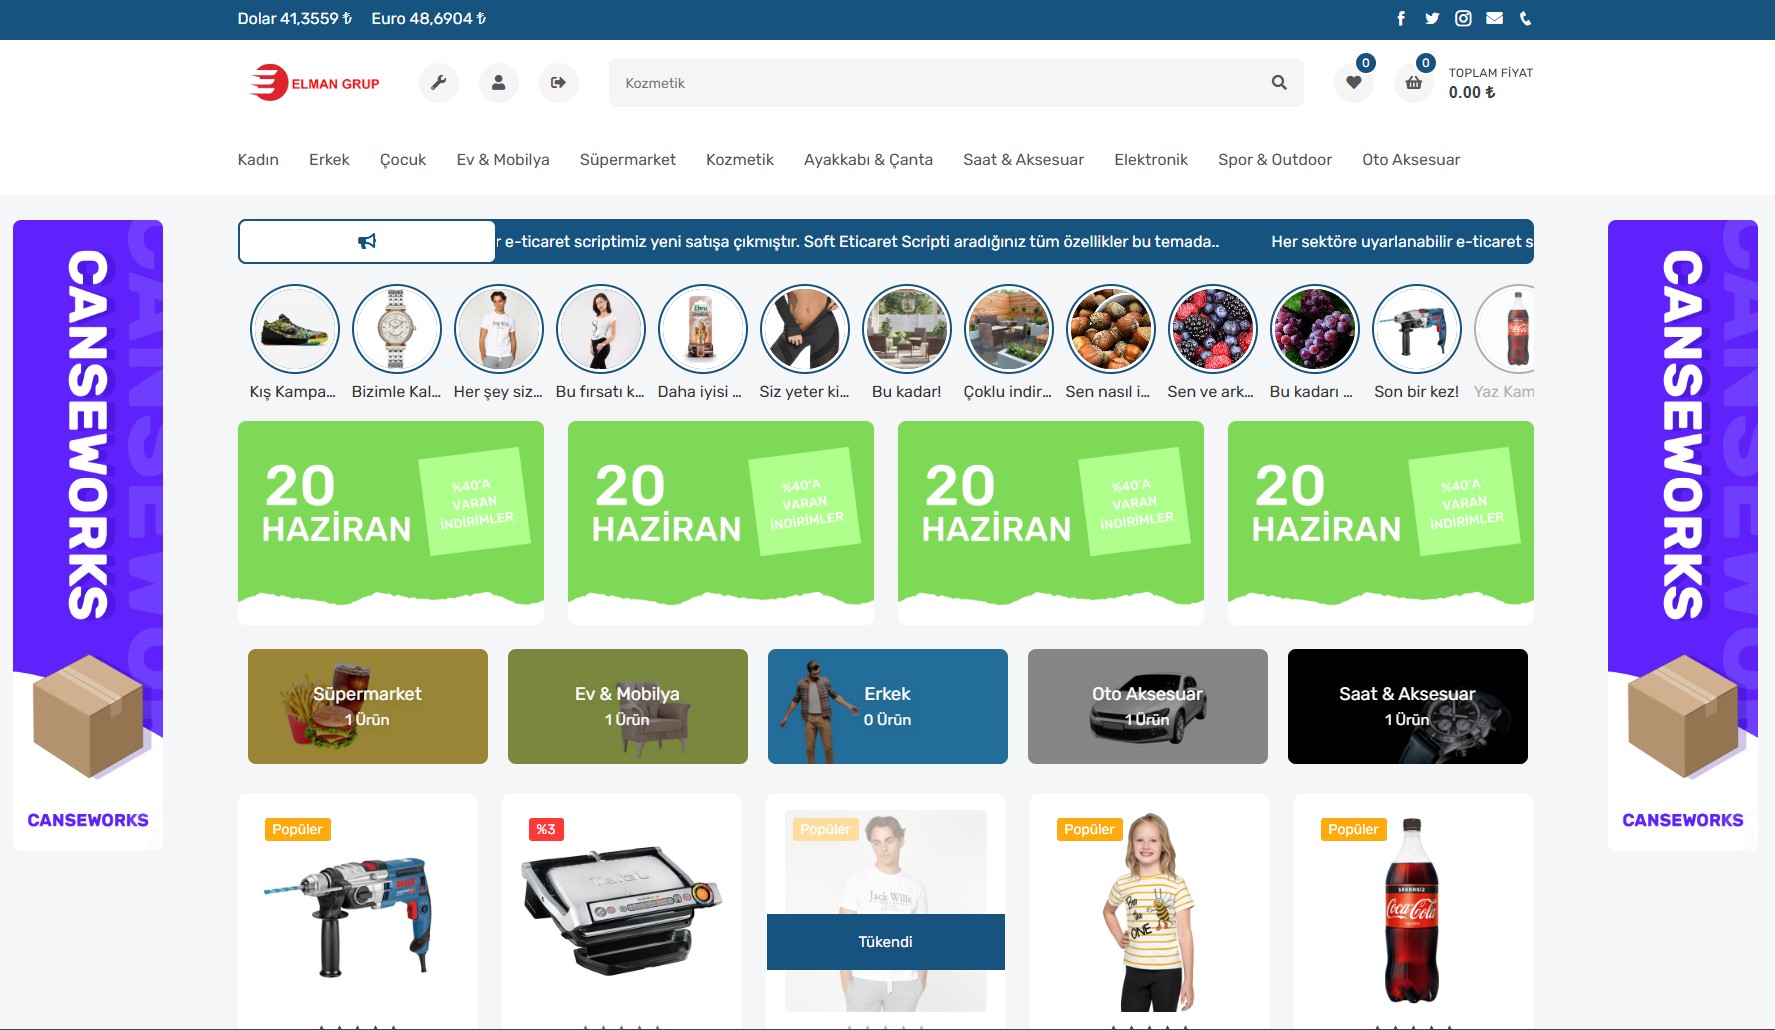The image size is (1775, 1030).
Task: Click the phone icon in top bar
Action: [x=1525, y=18]
